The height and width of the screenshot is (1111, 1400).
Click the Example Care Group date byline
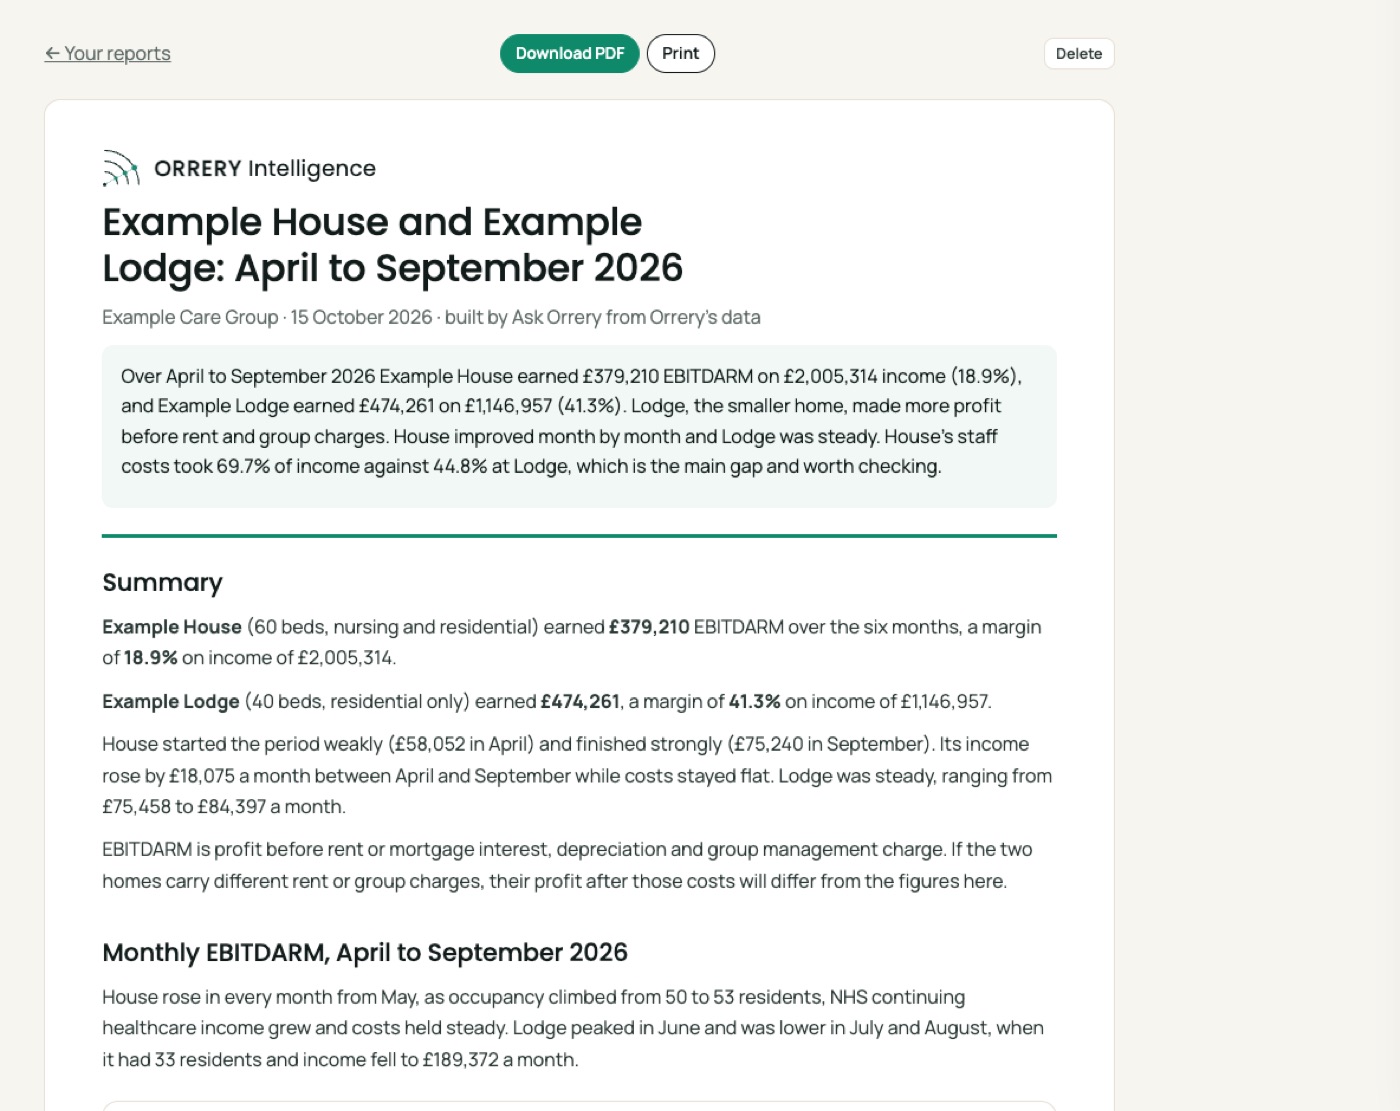[x=431, y=317]
